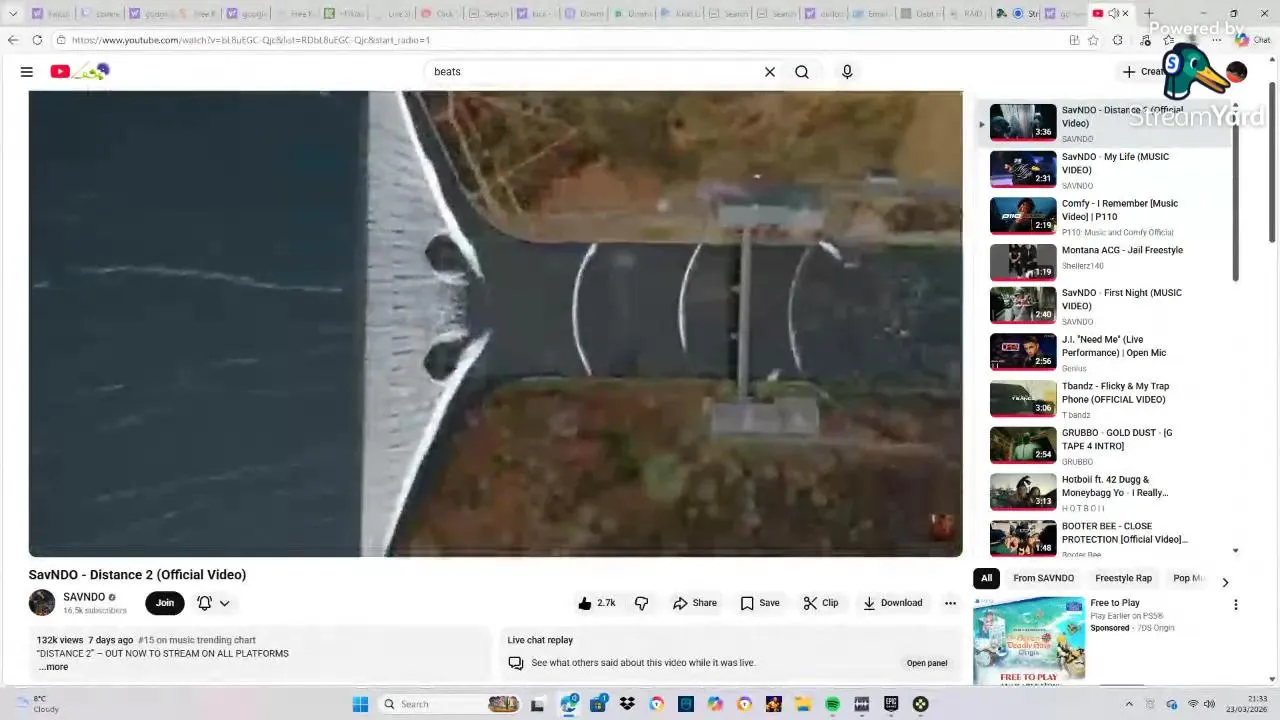Viewport: 1280px width, 720px height.
Task: Clear the search box with the X
Action: click(x=770, y=72)
